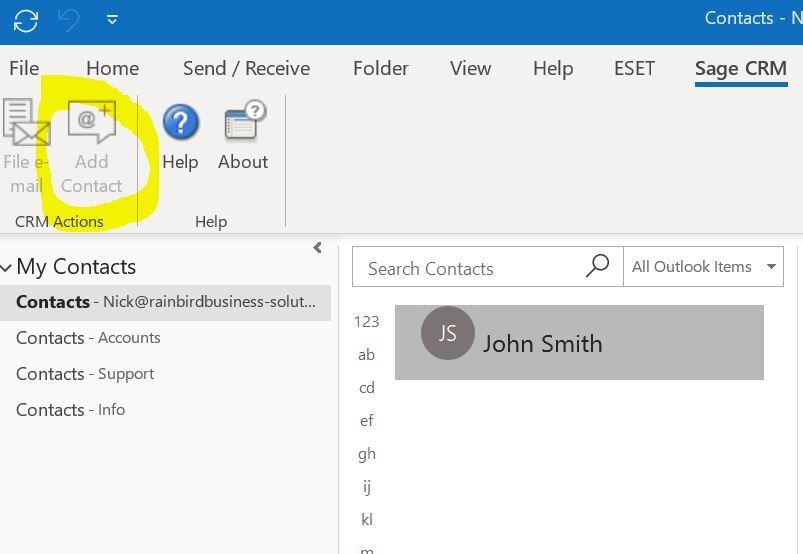Jump to contacts under ab

(366, 355)
